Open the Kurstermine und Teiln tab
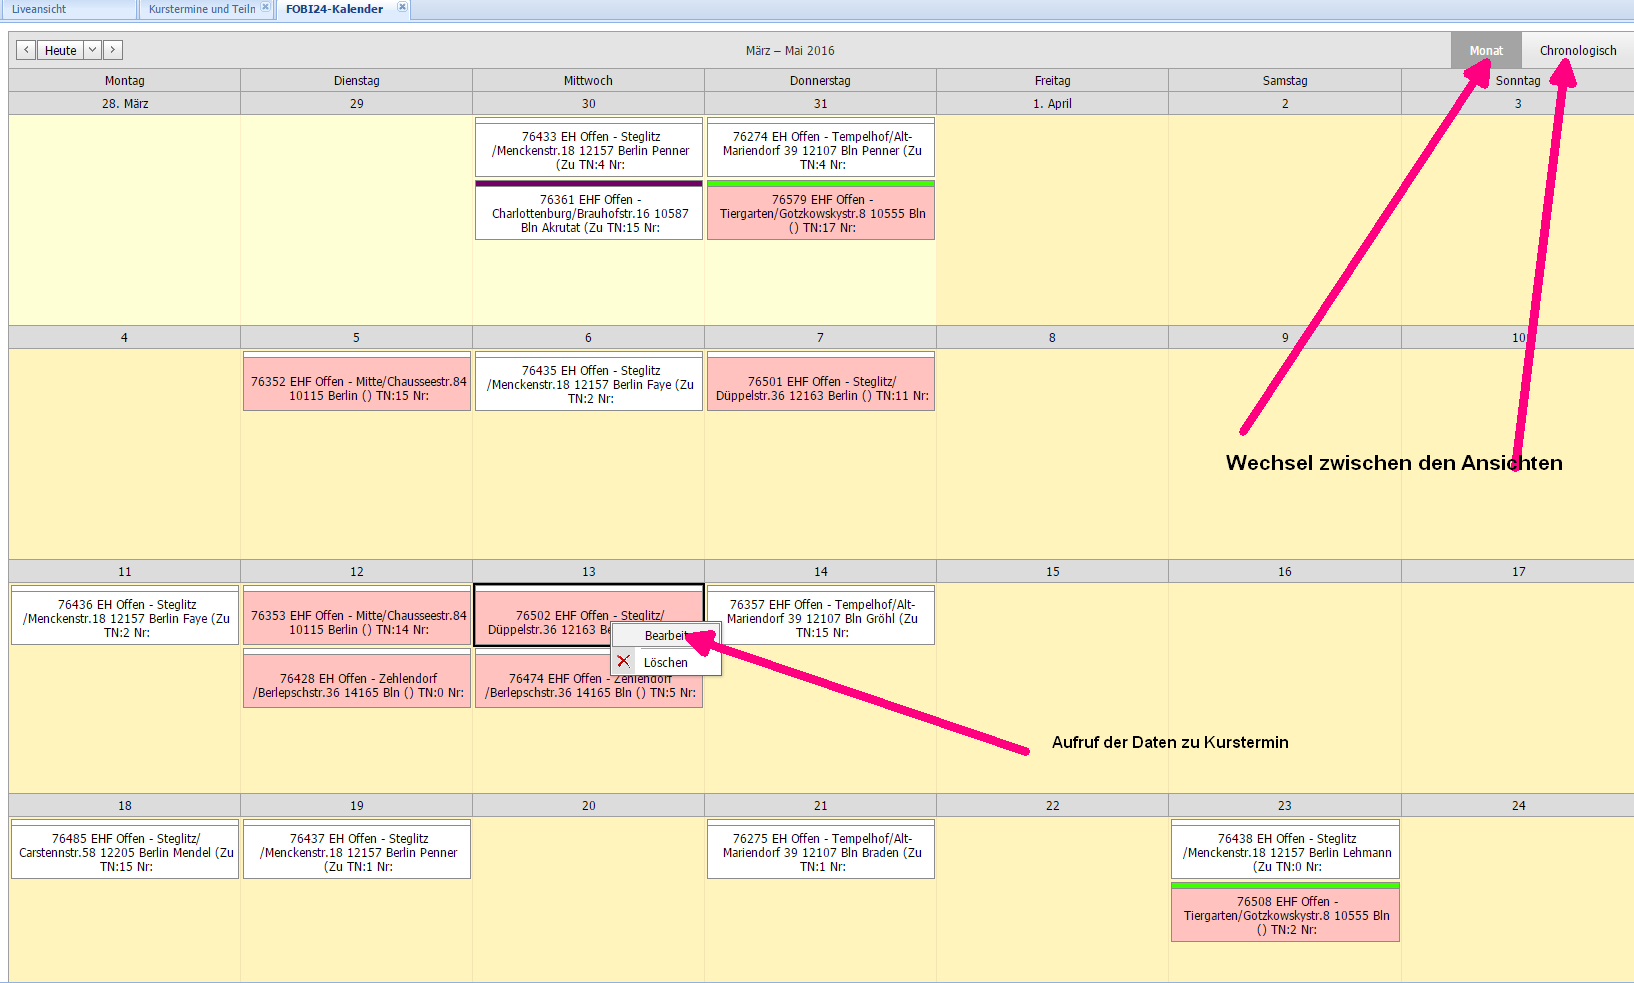The height and width of the screenshot is (983, 1634). [201, 9]
